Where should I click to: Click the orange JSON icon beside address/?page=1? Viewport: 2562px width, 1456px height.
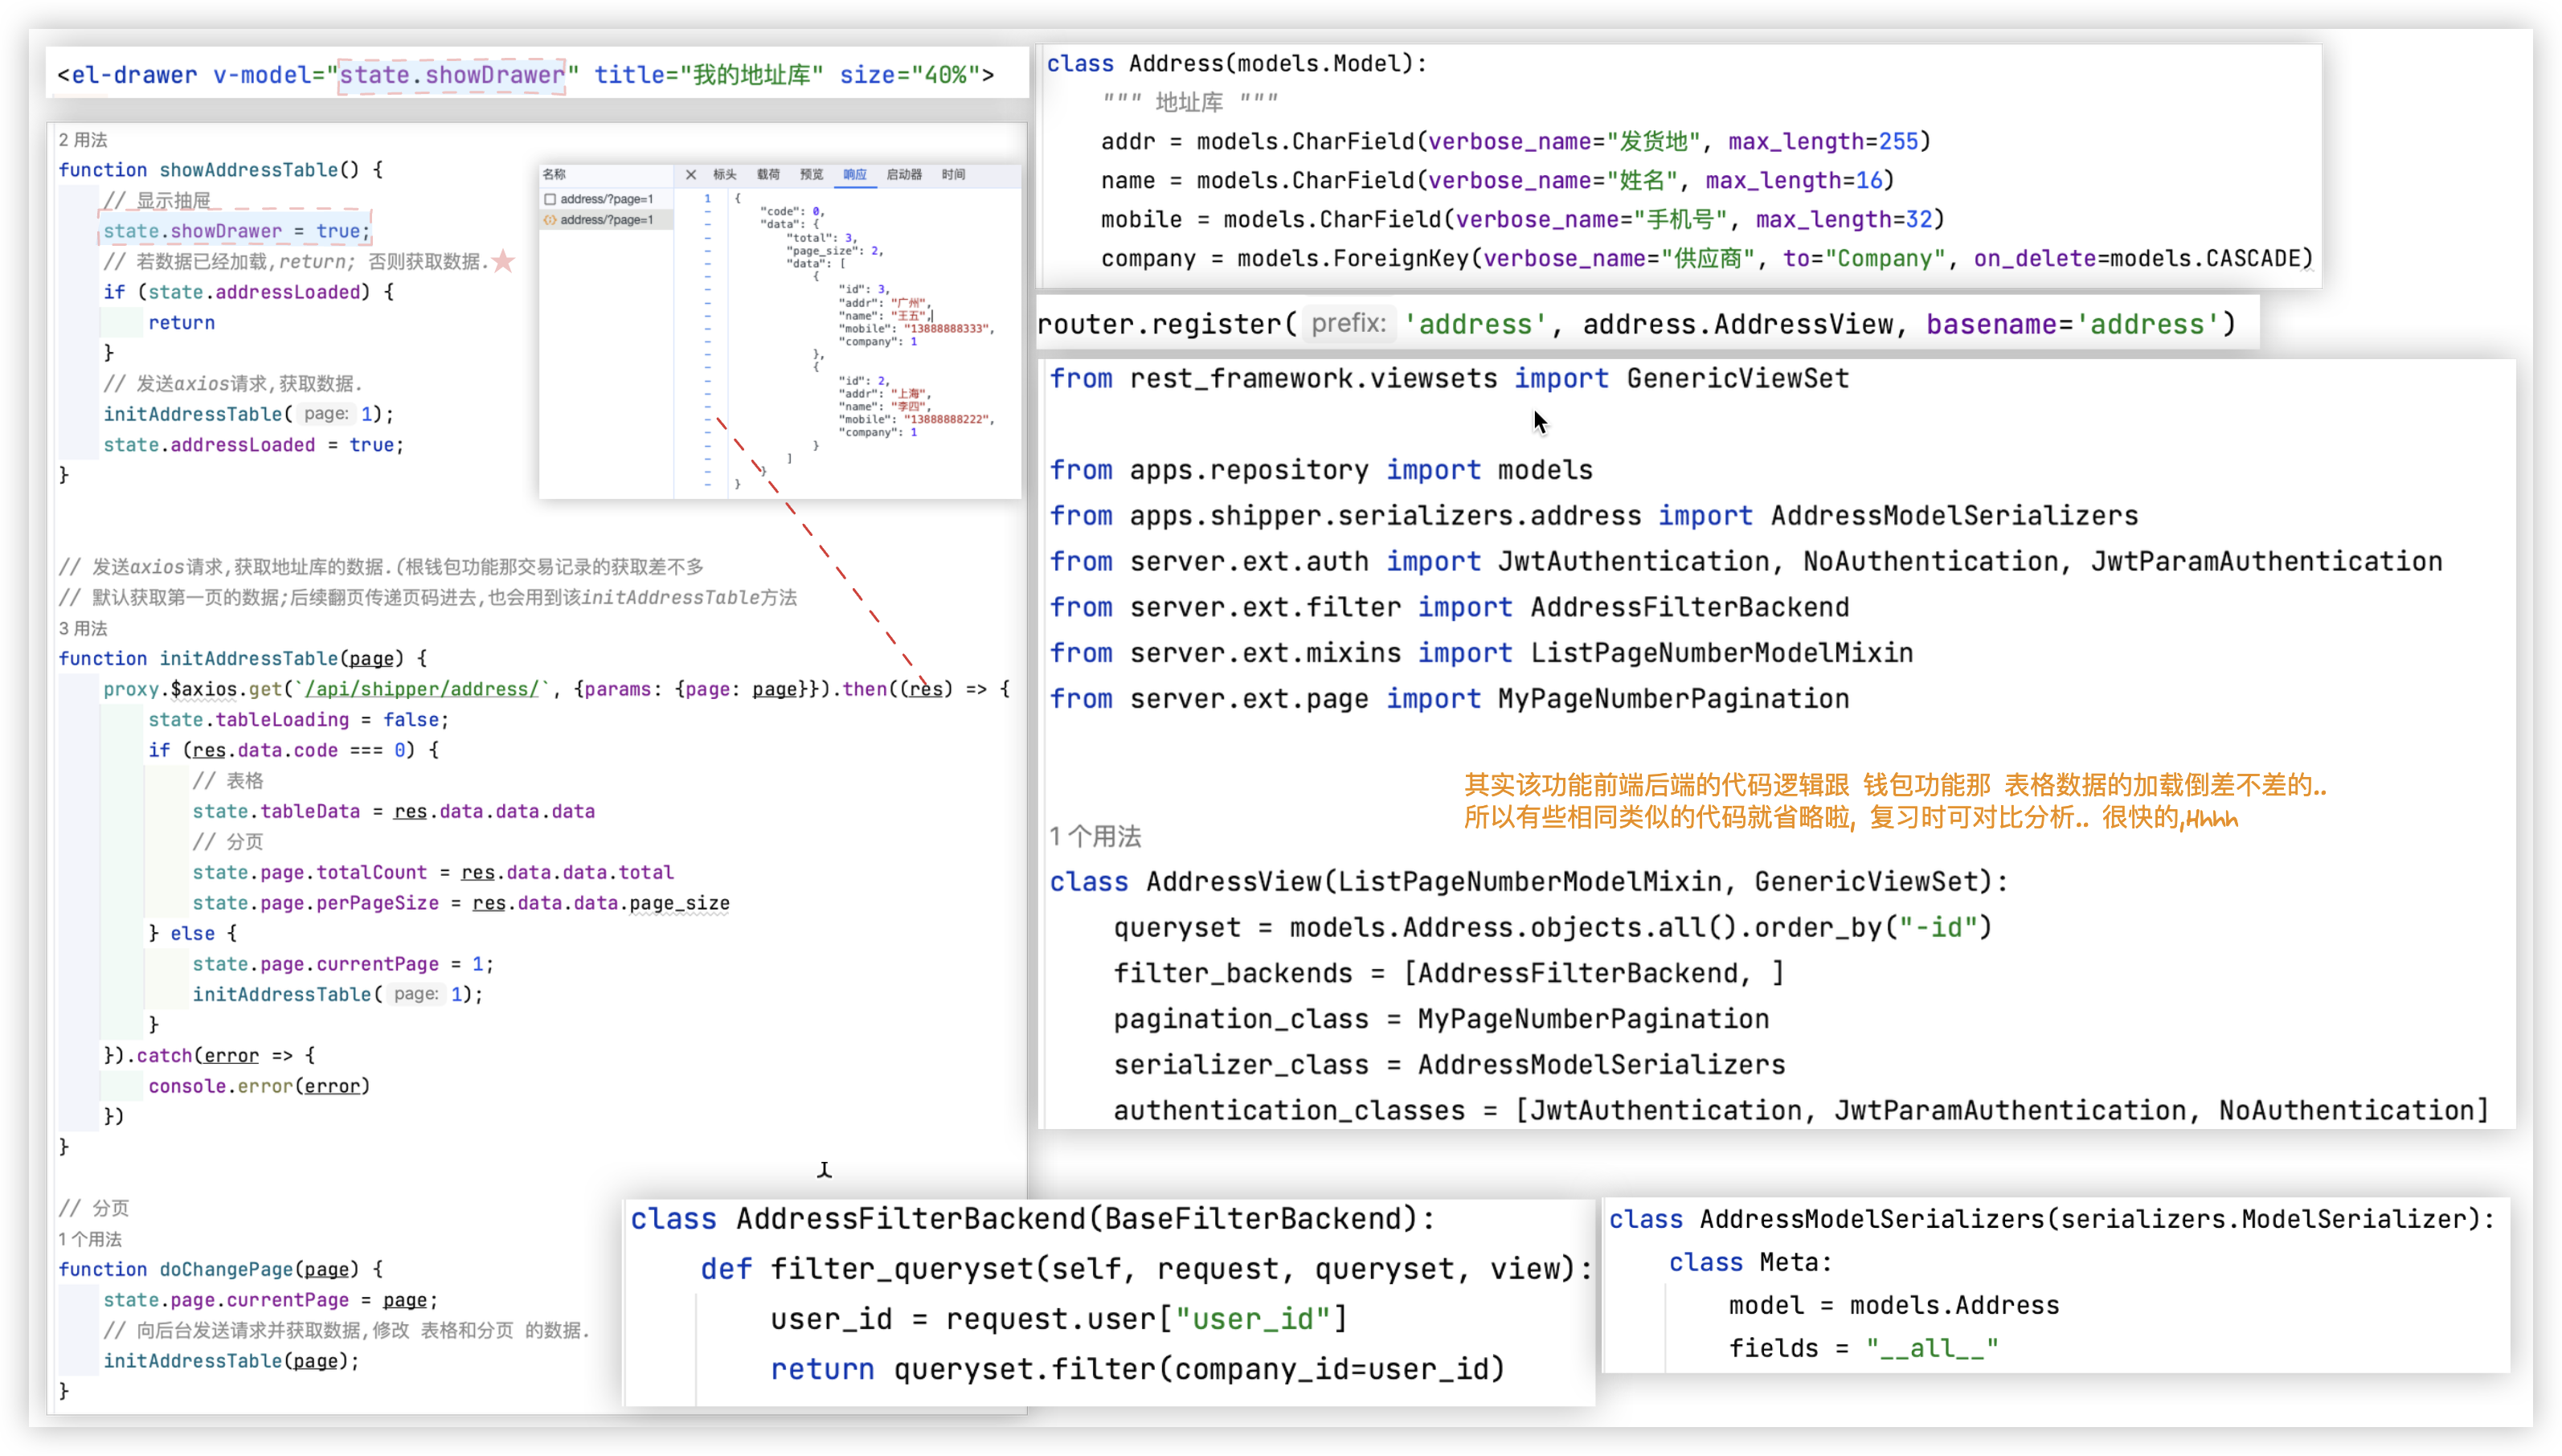(550, 220)
